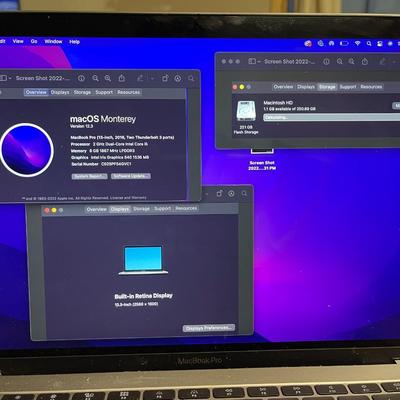The image size is (400, 400).
Task: Share from the Overview Preview window
Action: [122, 78]
